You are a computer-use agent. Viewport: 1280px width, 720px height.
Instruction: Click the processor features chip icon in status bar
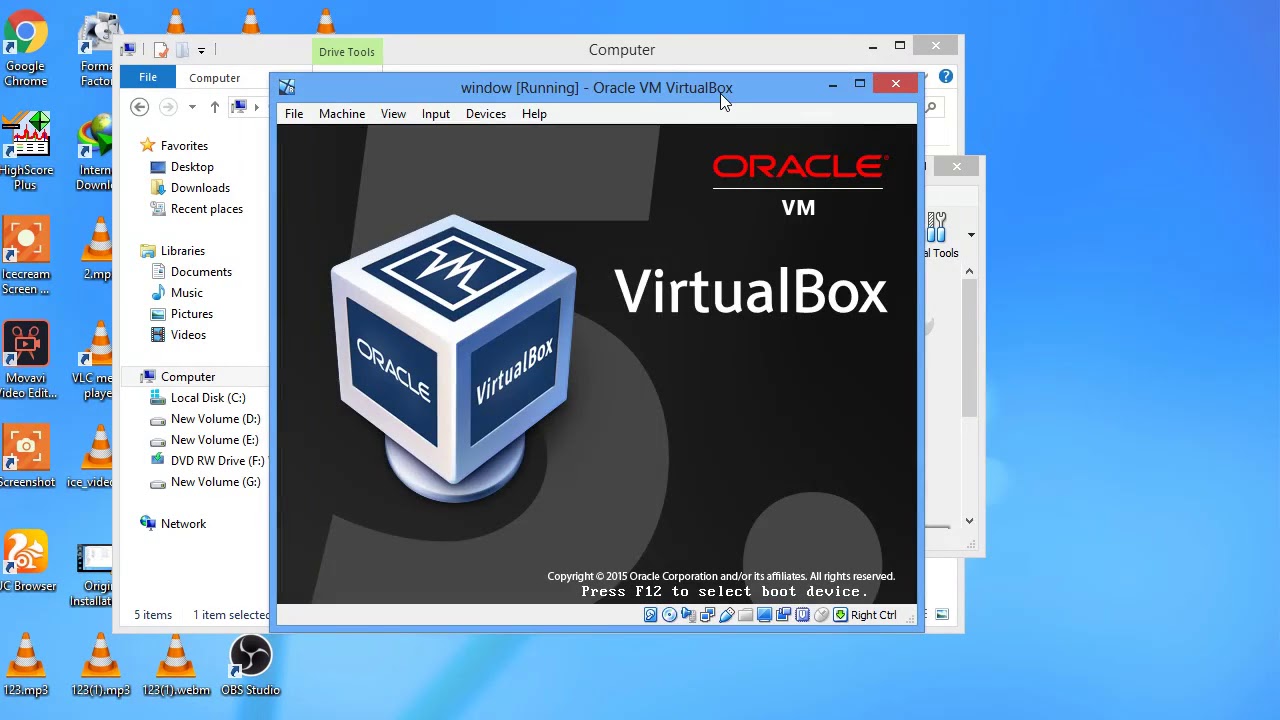802,615
